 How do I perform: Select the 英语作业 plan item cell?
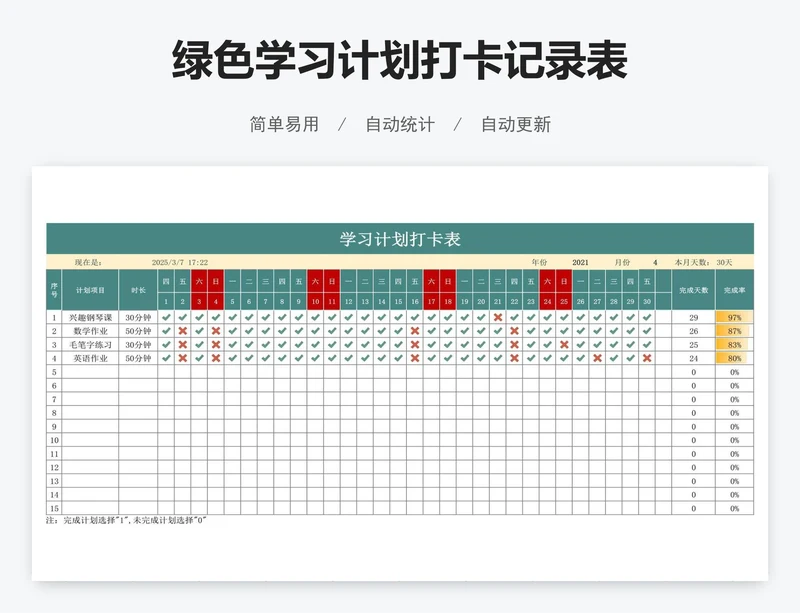[90, 358]
